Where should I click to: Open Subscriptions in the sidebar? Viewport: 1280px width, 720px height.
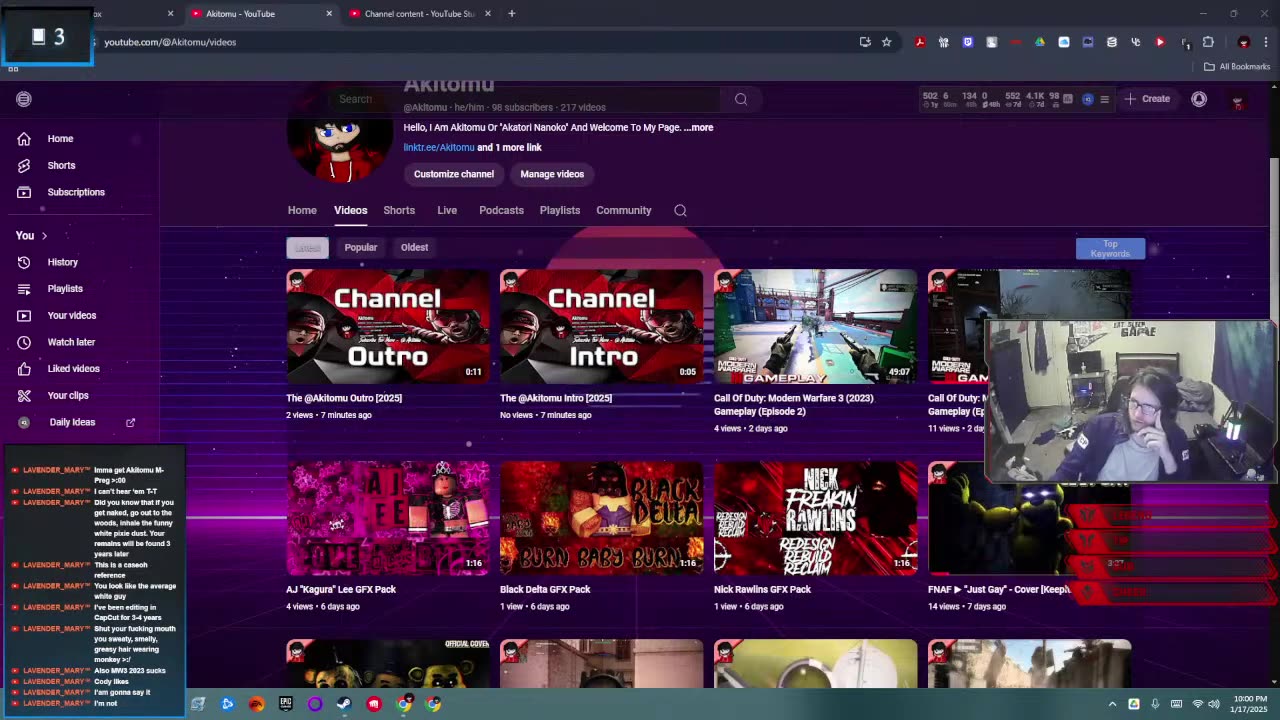[x=75, y=192]
